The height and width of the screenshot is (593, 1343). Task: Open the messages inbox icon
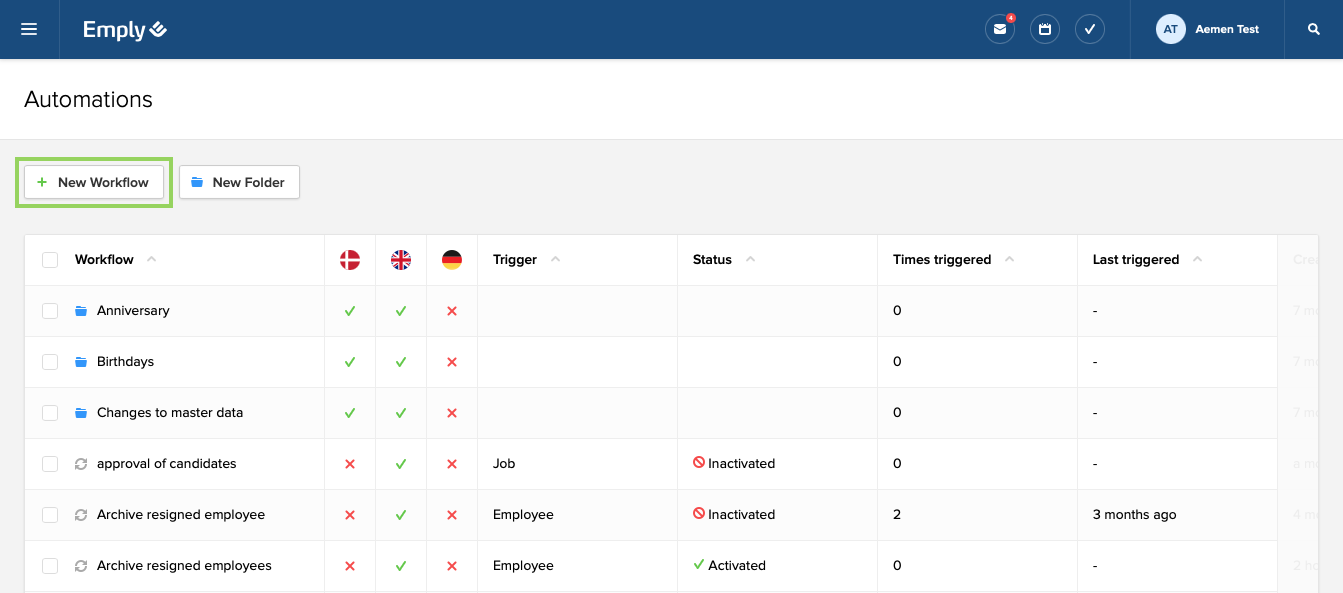[1000, 29]
